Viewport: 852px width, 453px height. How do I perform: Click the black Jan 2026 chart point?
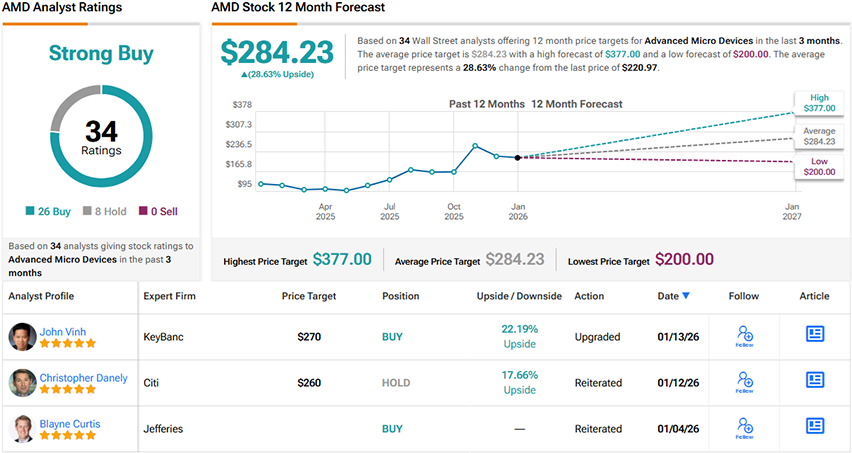(517, 157)
